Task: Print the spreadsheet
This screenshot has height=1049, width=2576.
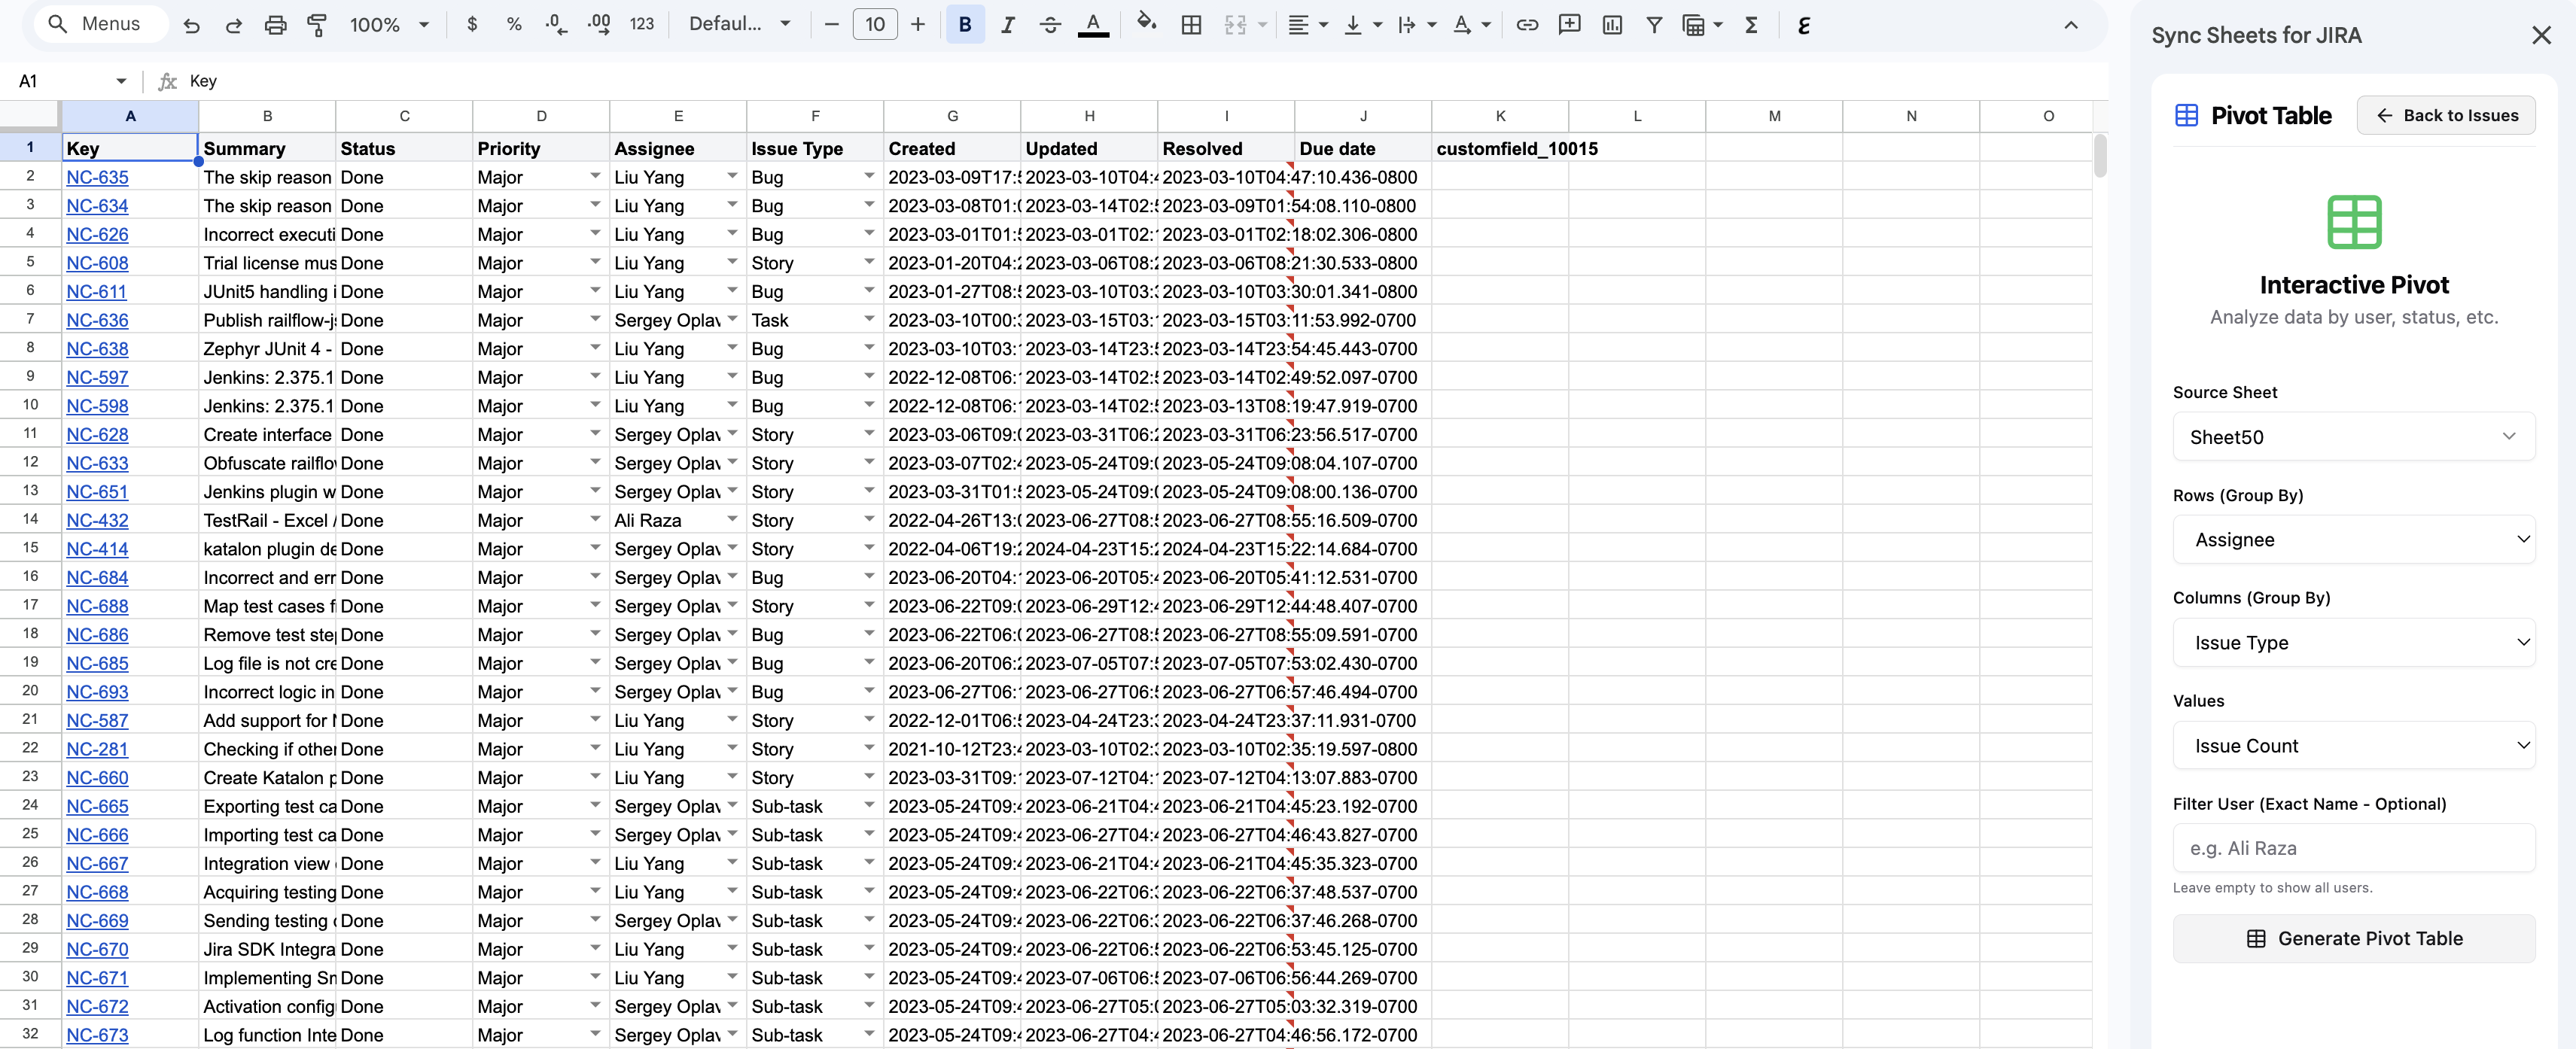Action: pyautogui.click(x=275, y=24)
